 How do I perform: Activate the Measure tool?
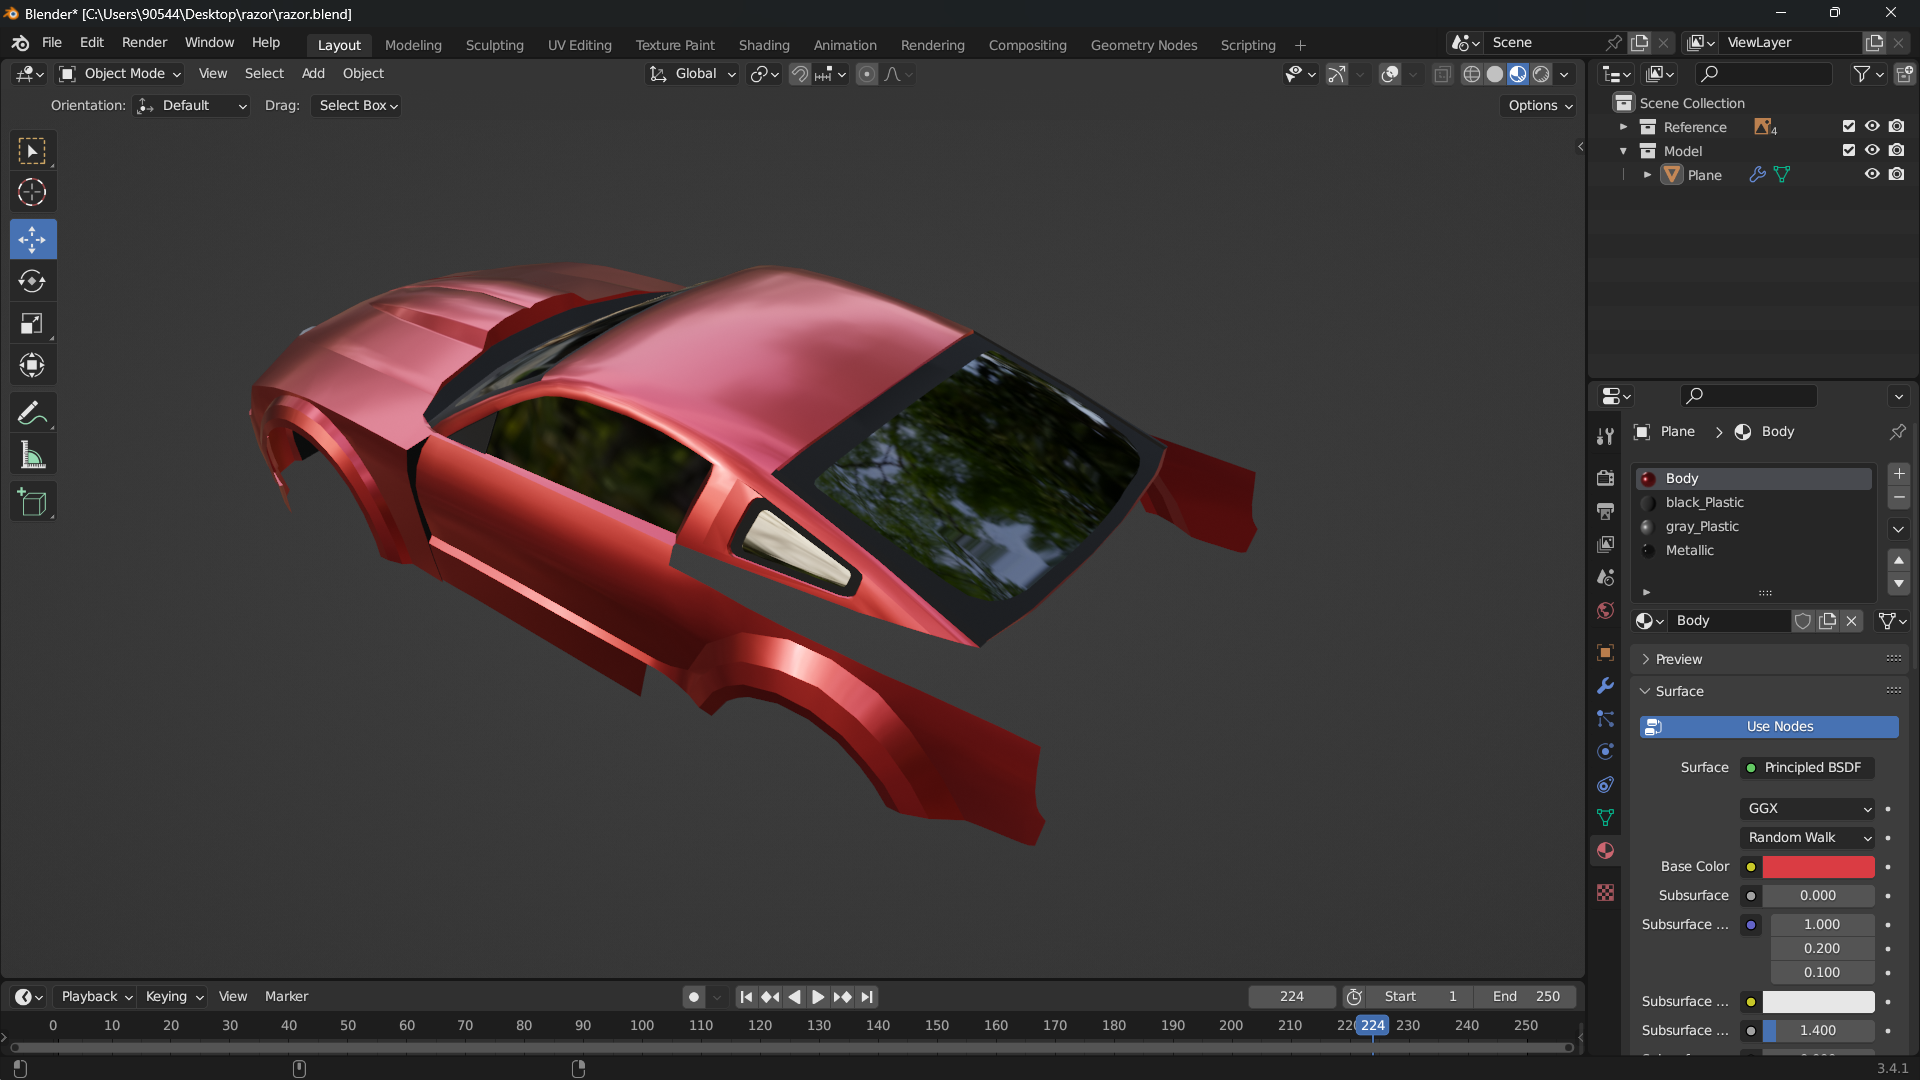tap(32, 456)
